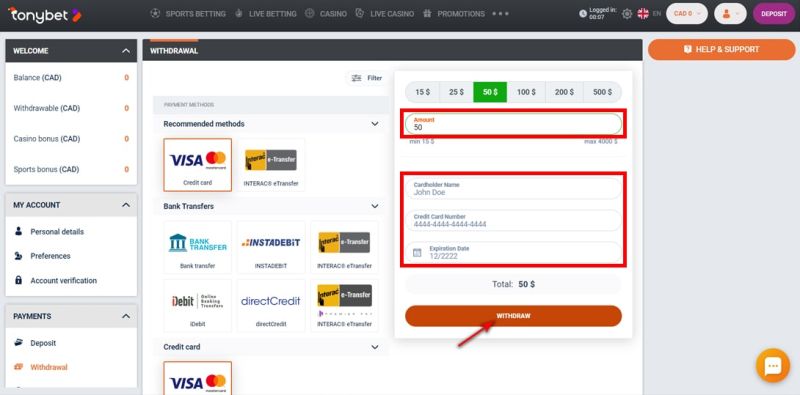Collapse the My Account panel

pyautogui.click(x=126, y=205)
